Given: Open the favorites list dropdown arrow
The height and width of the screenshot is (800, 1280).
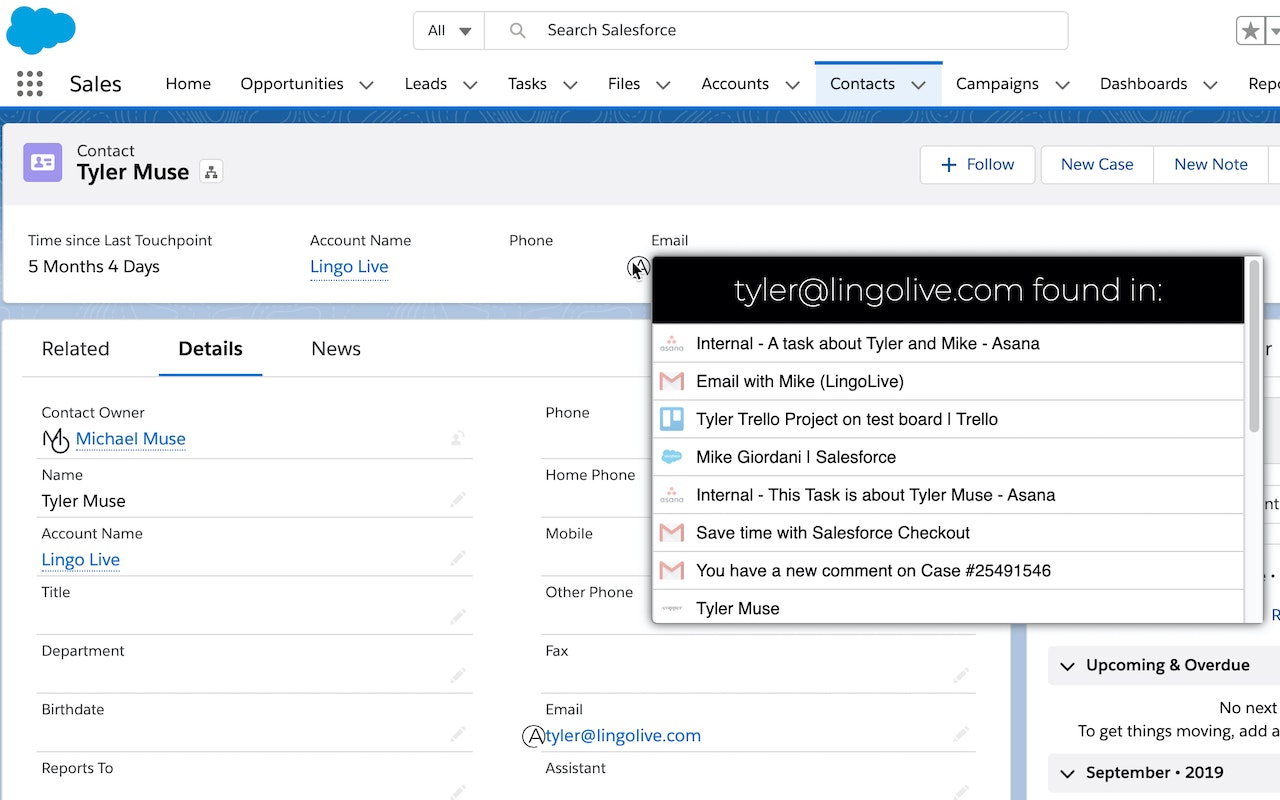Looking at the screenshot, I should click(1274, 31).
